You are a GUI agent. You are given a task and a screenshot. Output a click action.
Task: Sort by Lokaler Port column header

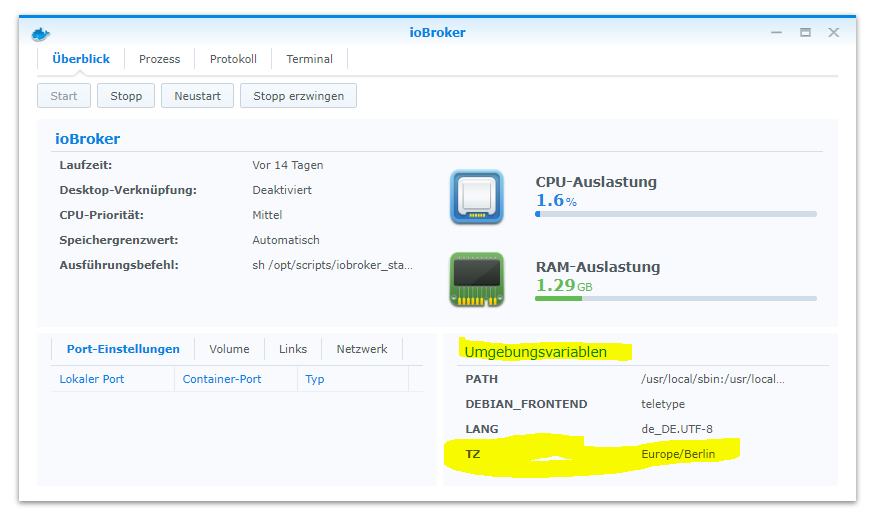(x=113, y=379)
